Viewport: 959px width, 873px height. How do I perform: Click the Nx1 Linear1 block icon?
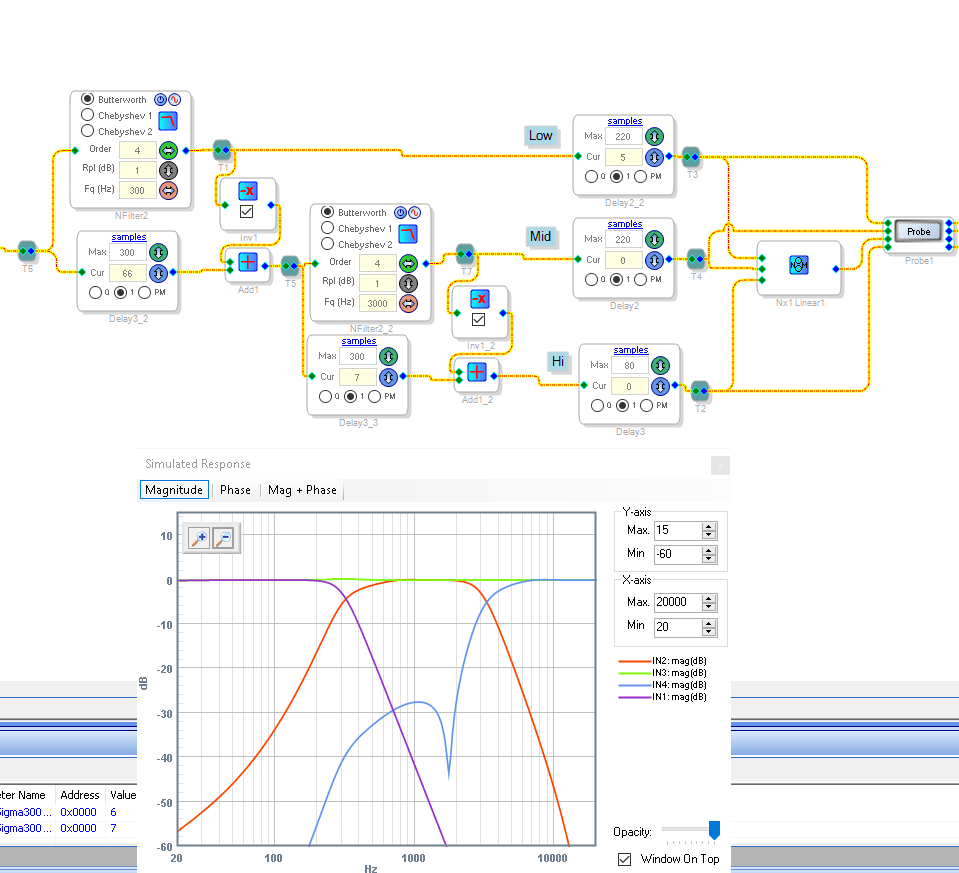(798, 265)
